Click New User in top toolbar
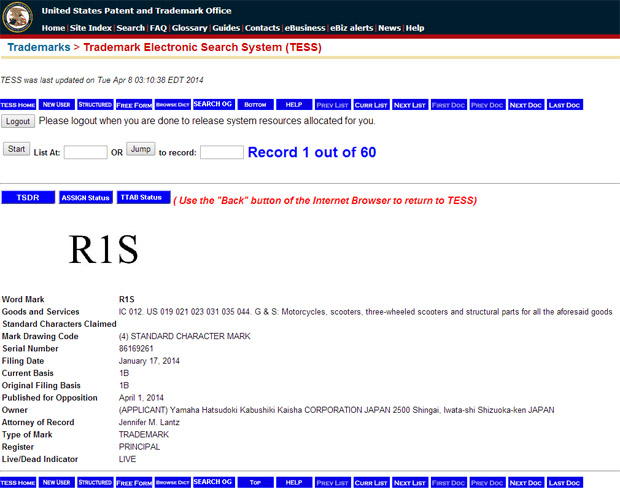Viewport: 620px width, 497px height. tap(57, 105)
